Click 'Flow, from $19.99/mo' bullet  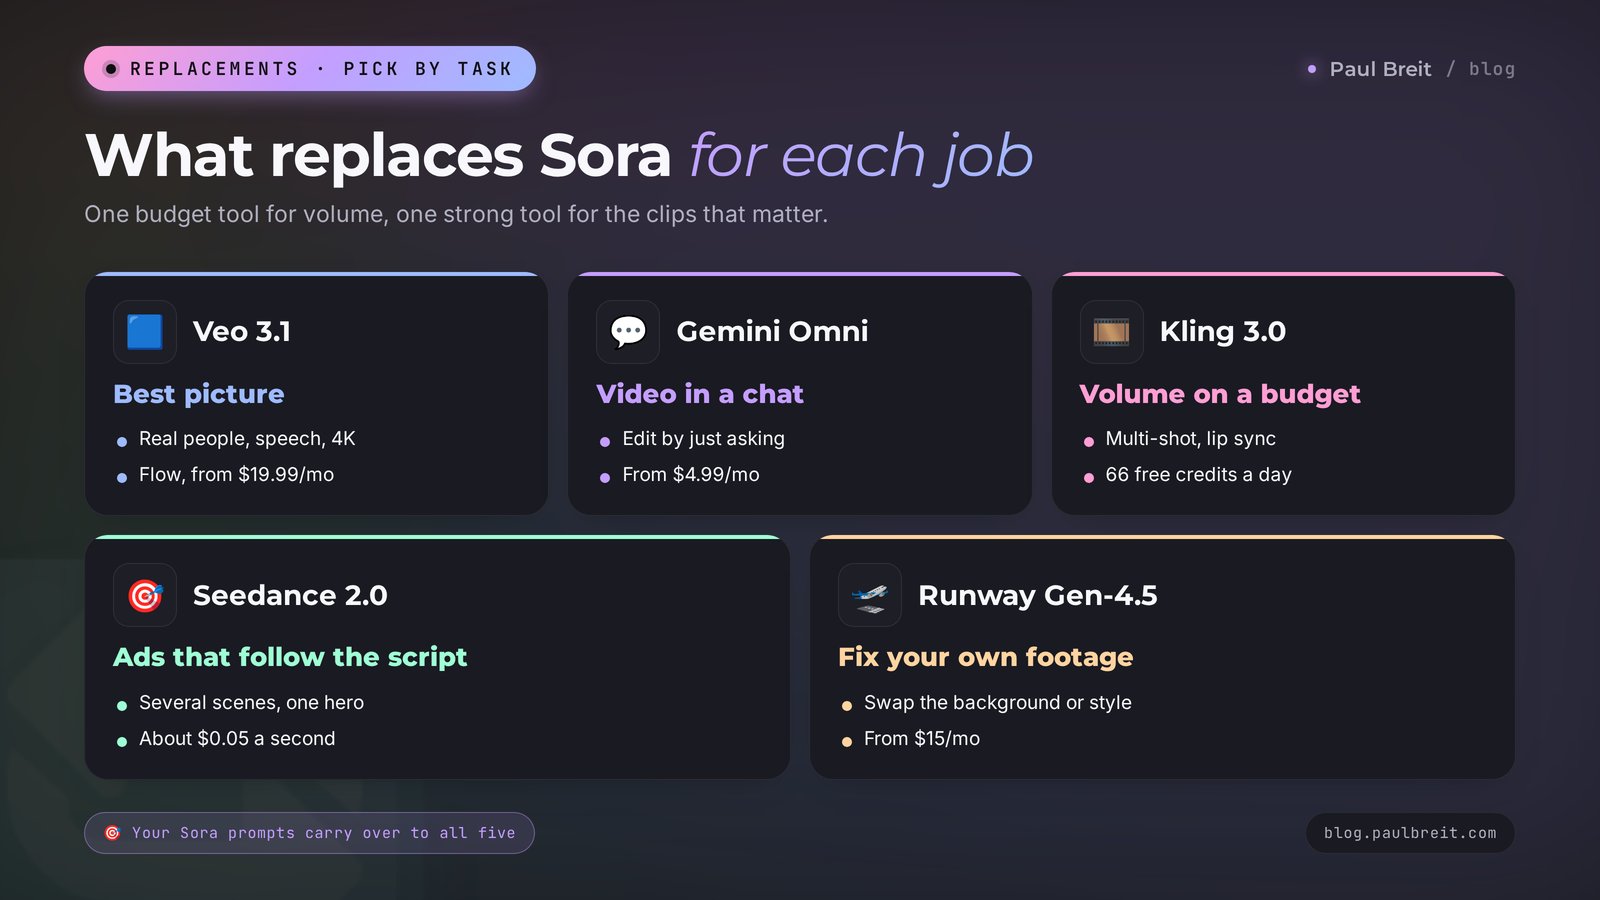pyautogui.click(x=236, y=475)
